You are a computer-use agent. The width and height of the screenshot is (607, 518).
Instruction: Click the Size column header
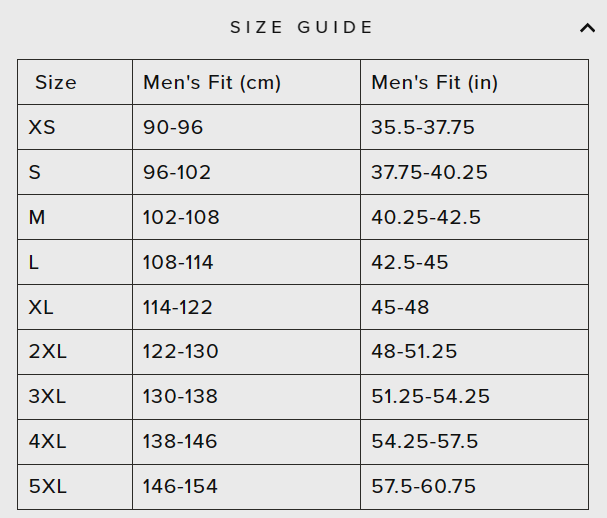coord(56,82)
